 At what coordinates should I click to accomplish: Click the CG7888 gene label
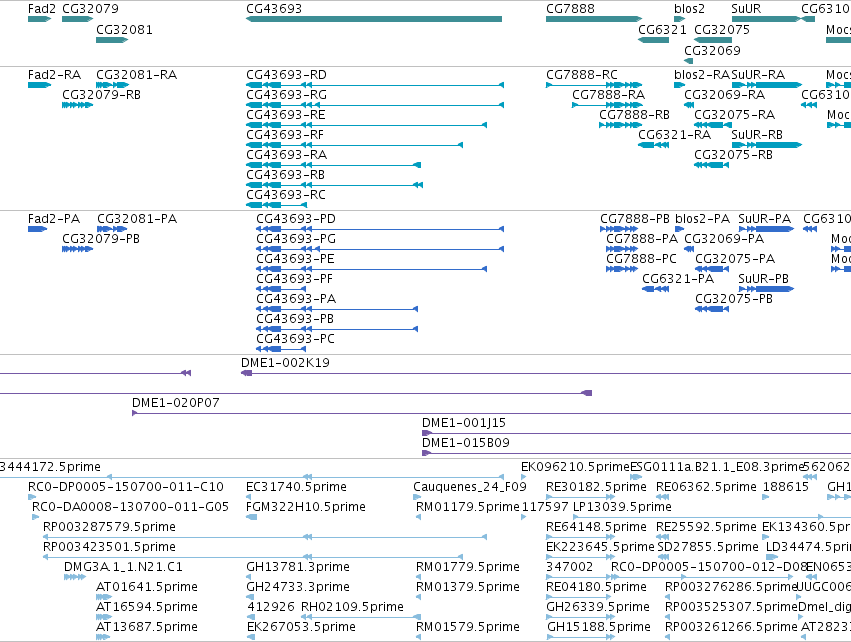click(570, 9)
